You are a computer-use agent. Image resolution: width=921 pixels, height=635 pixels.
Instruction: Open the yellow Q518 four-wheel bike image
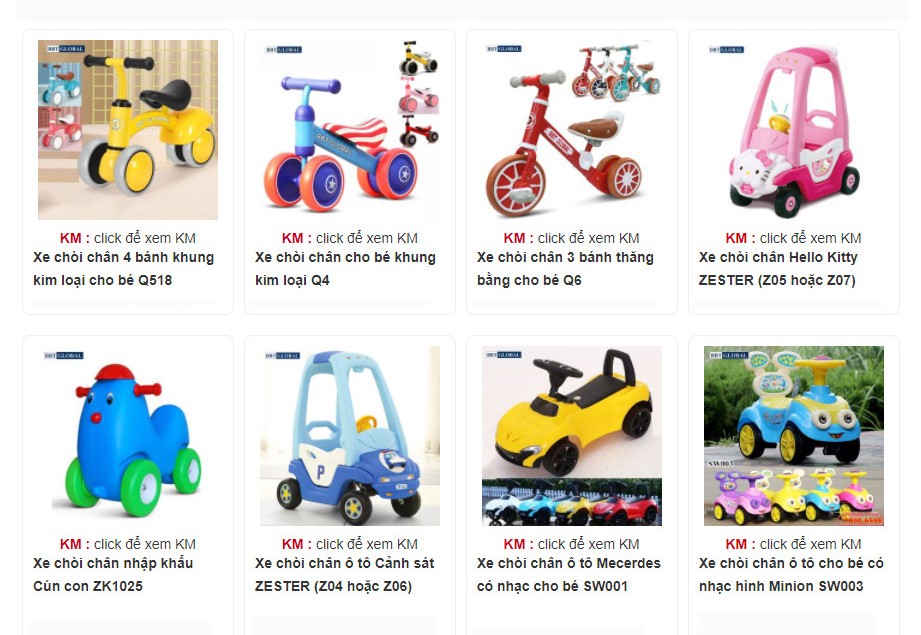point(128,130)
